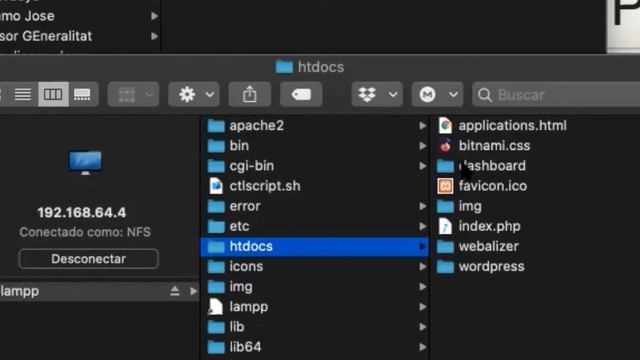Select the favicon.ico file icon
This screenshot has width=640, height=360.
(445, 186)
